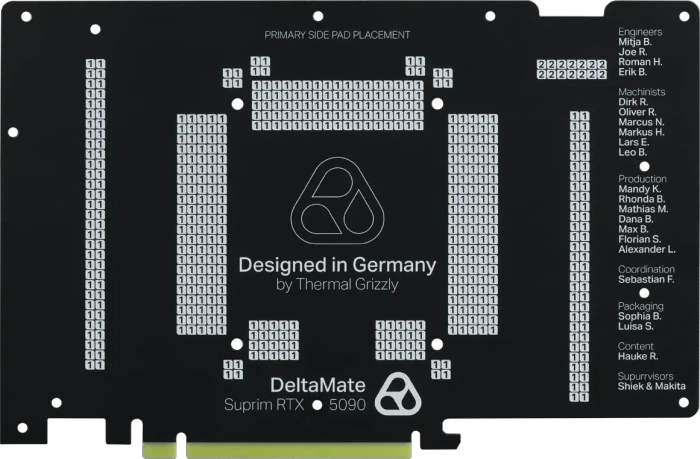
Task: Click the 'Machinists' heading
Action: 642,92
